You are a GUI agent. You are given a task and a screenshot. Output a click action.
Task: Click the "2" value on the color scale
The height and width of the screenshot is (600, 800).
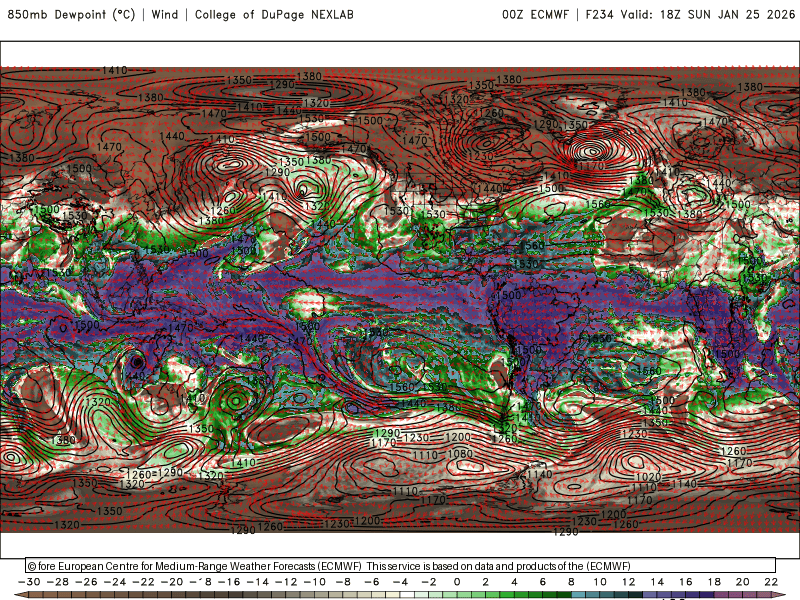486,582
